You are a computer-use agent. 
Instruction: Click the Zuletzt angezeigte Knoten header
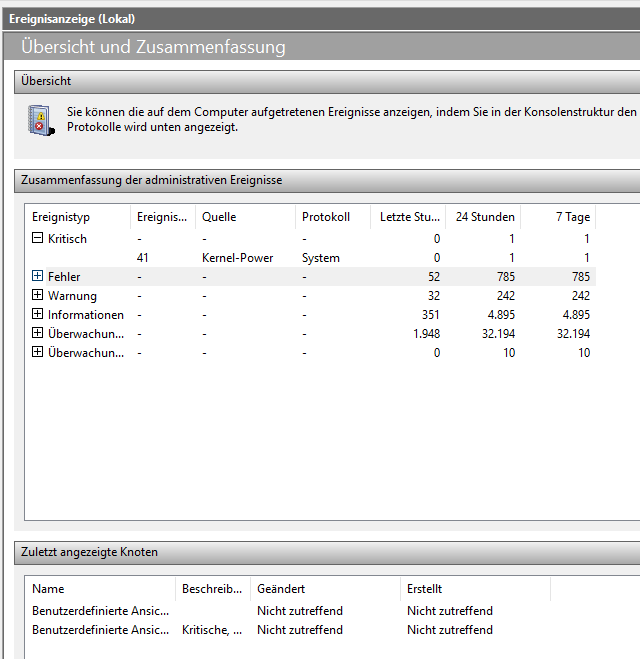point(327,552)
